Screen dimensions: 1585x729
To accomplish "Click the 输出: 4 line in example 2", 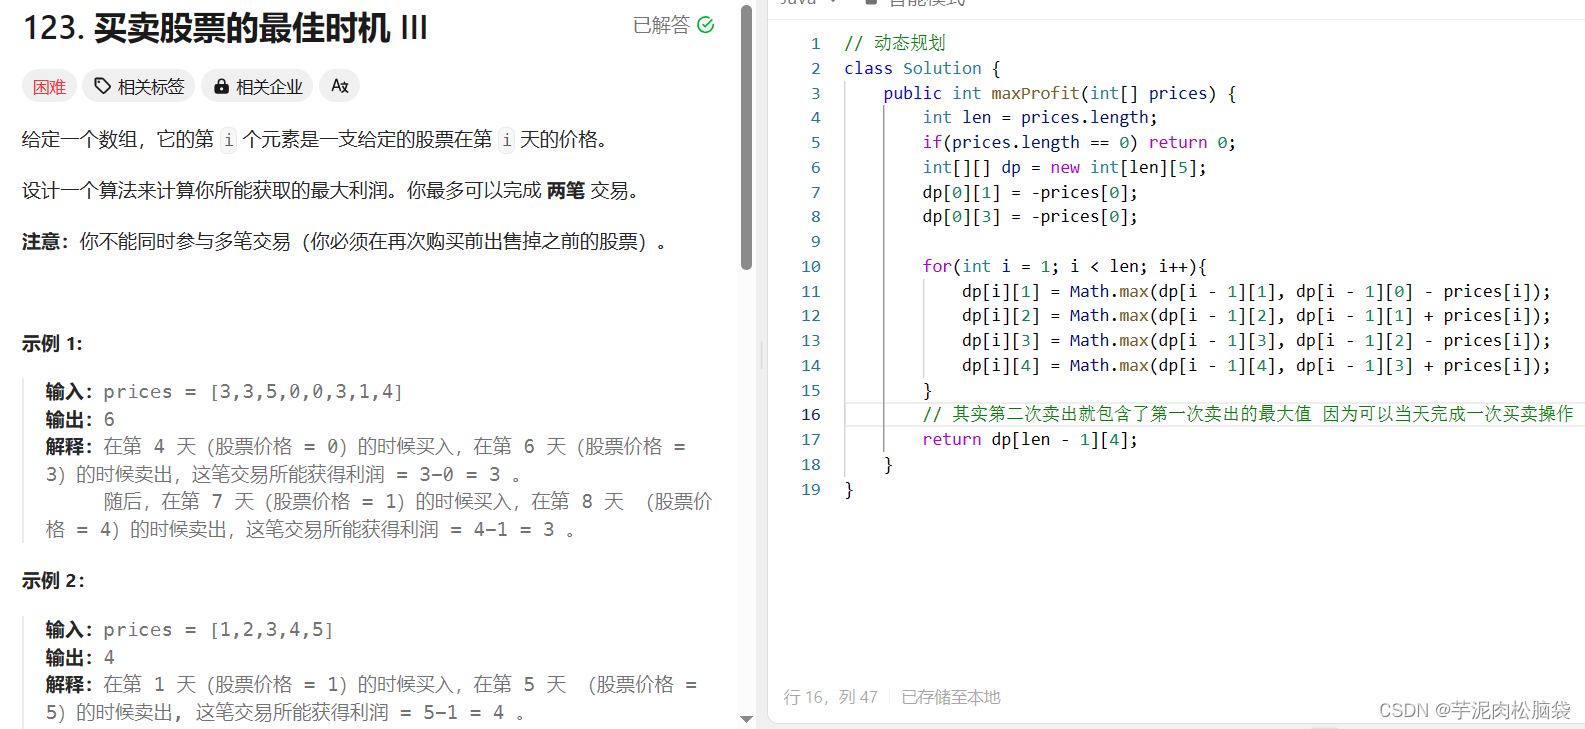I will 80,657.
